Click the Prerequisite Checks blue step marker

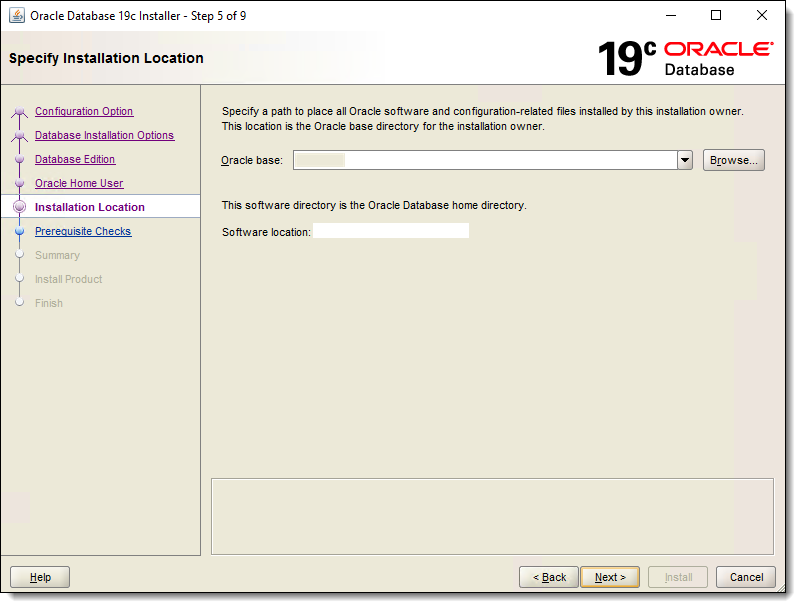20,231
